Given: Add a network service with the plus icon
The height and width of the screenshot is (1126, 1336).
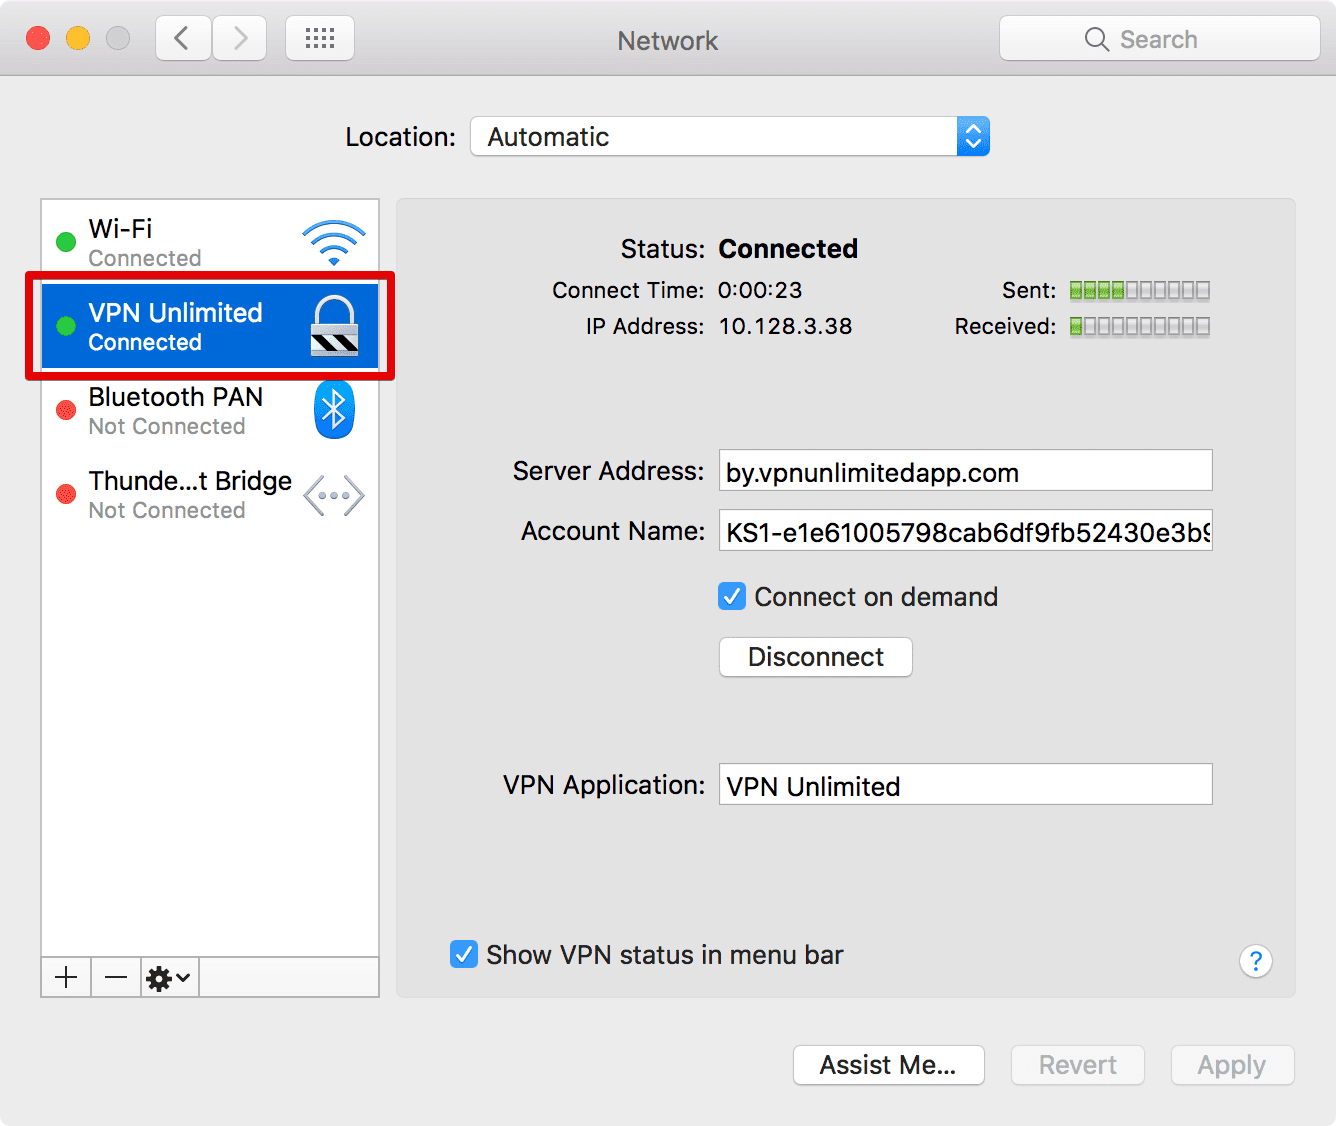Looking at the screenshot, I should [x=65, y=977].
